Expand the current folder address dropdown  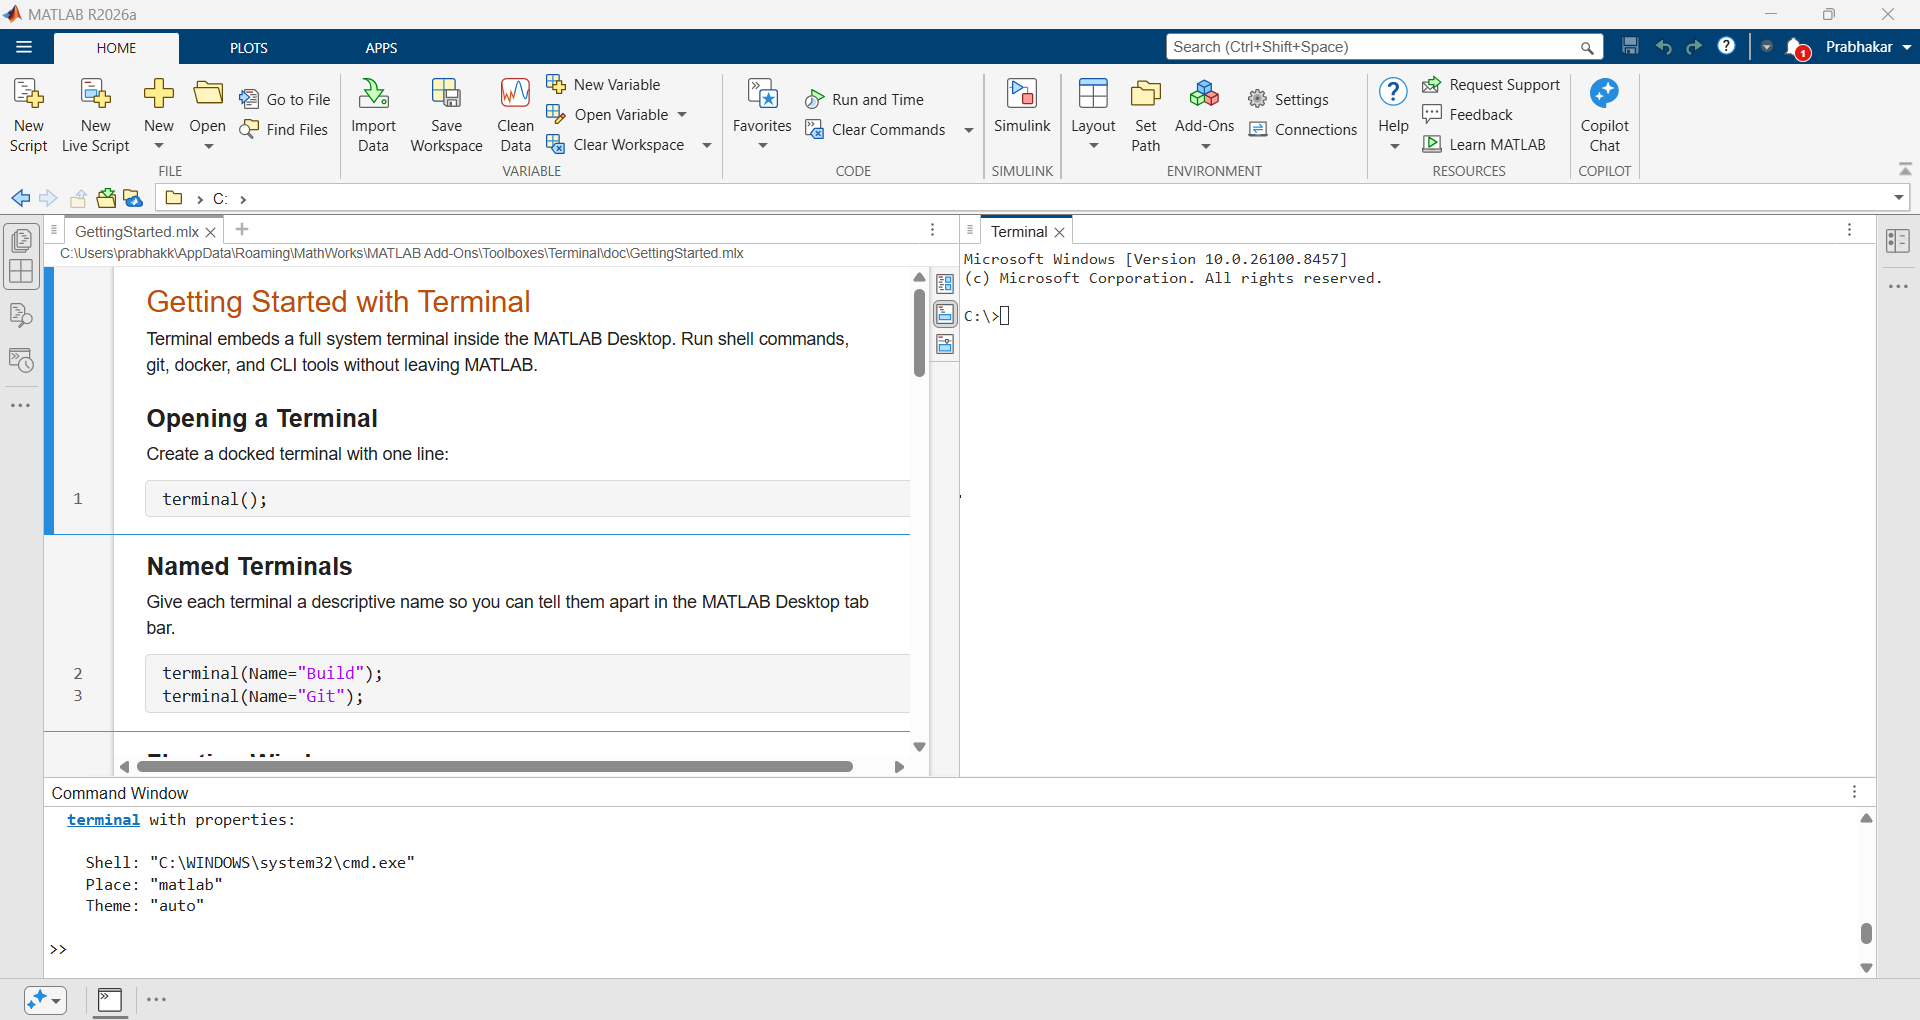pos(1898,198)
